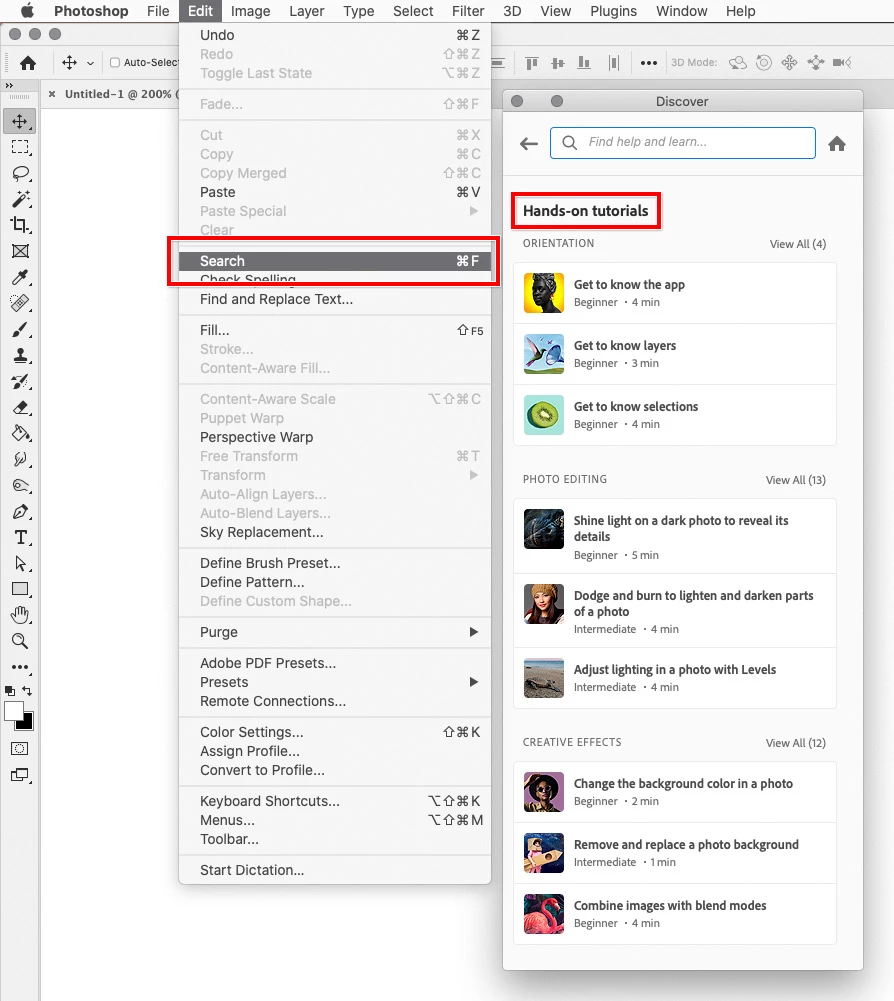The width and height of the screenshot is (894, 1001).
Task: Expand the Purge submenu
Action: pos(335,632)
